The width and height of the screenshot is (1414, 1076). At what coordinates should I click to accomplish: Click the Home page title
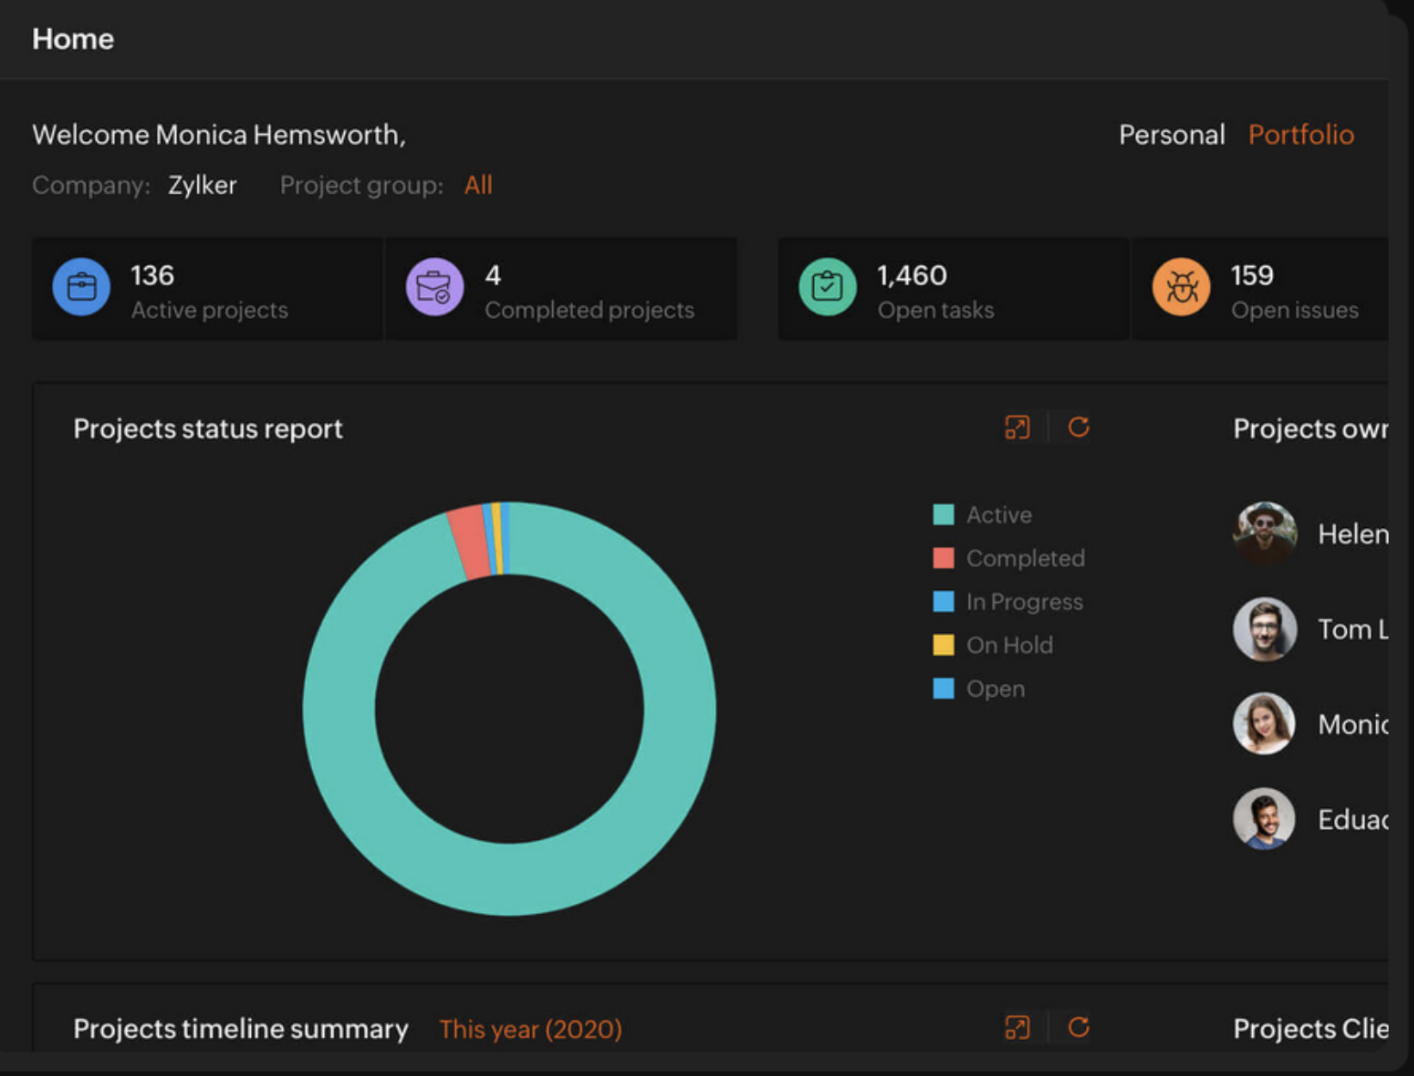(x=73, y=39)
